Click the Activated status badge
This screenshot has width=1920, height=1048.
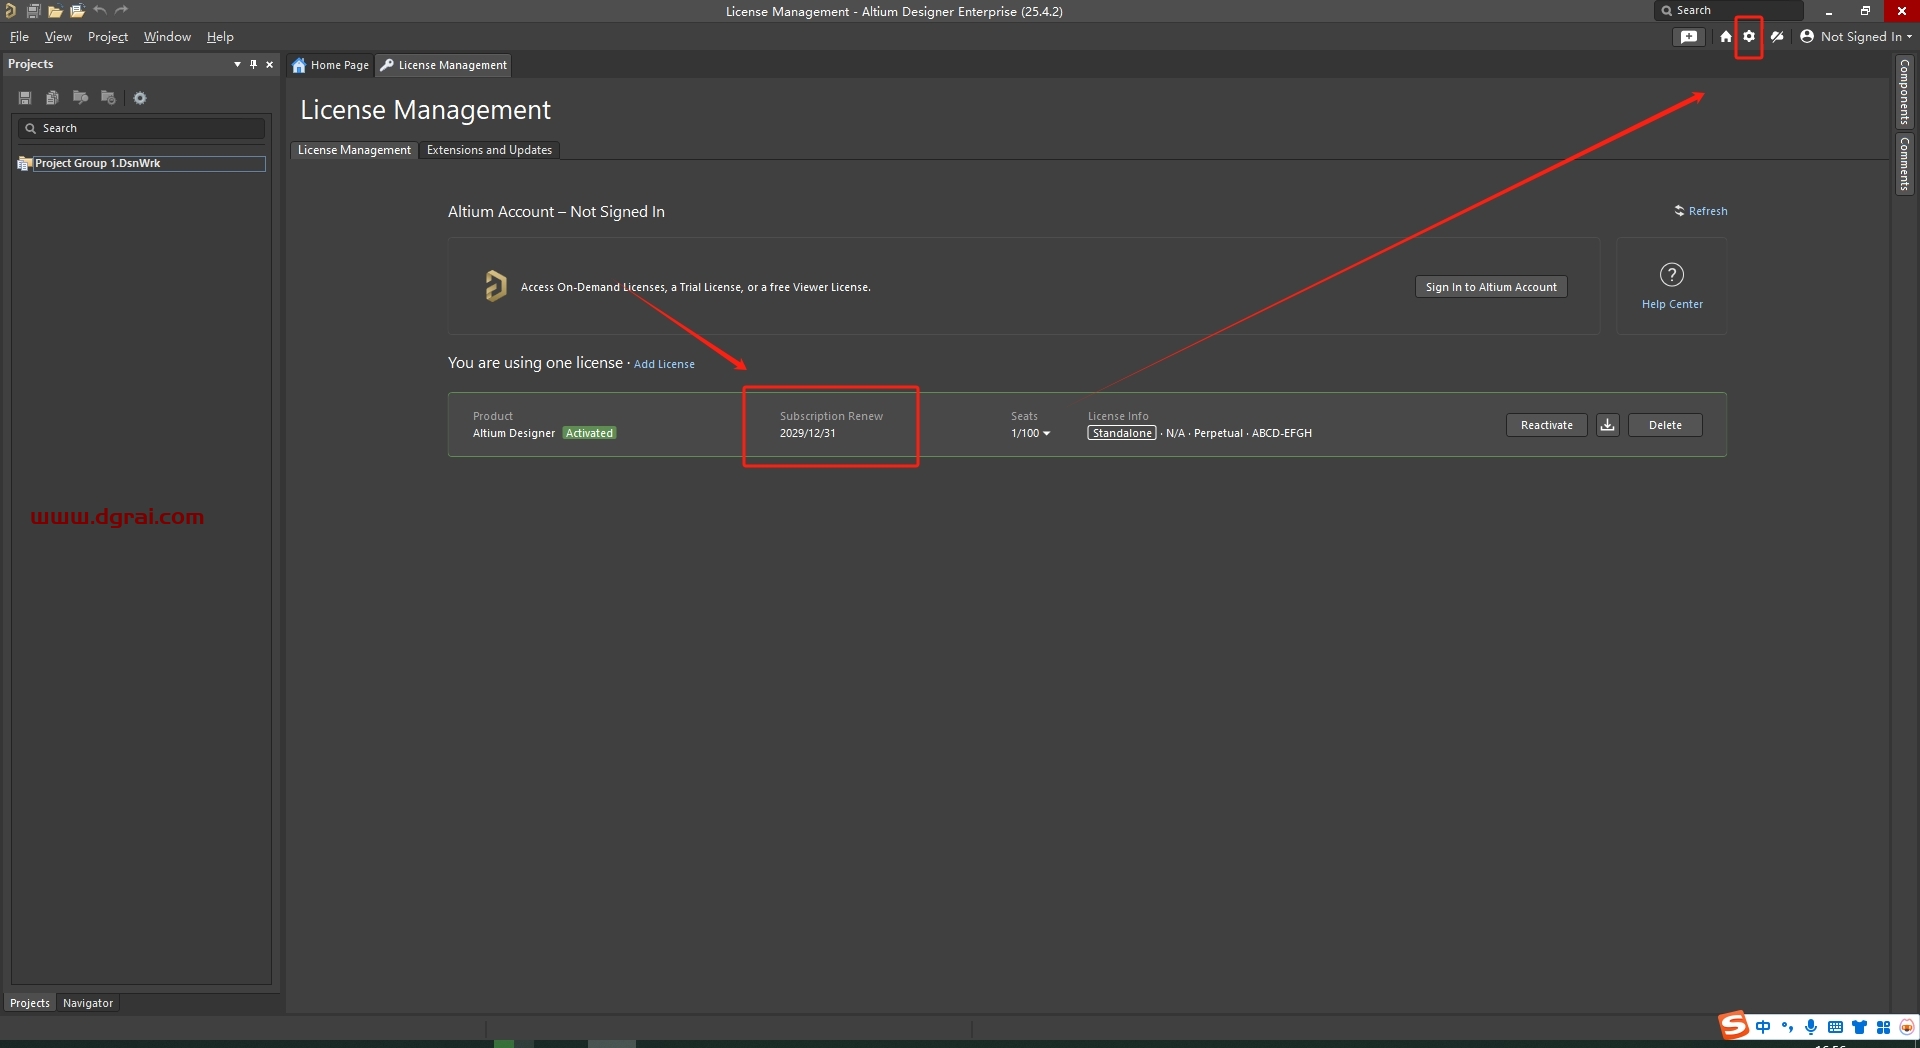click(589, 433)
